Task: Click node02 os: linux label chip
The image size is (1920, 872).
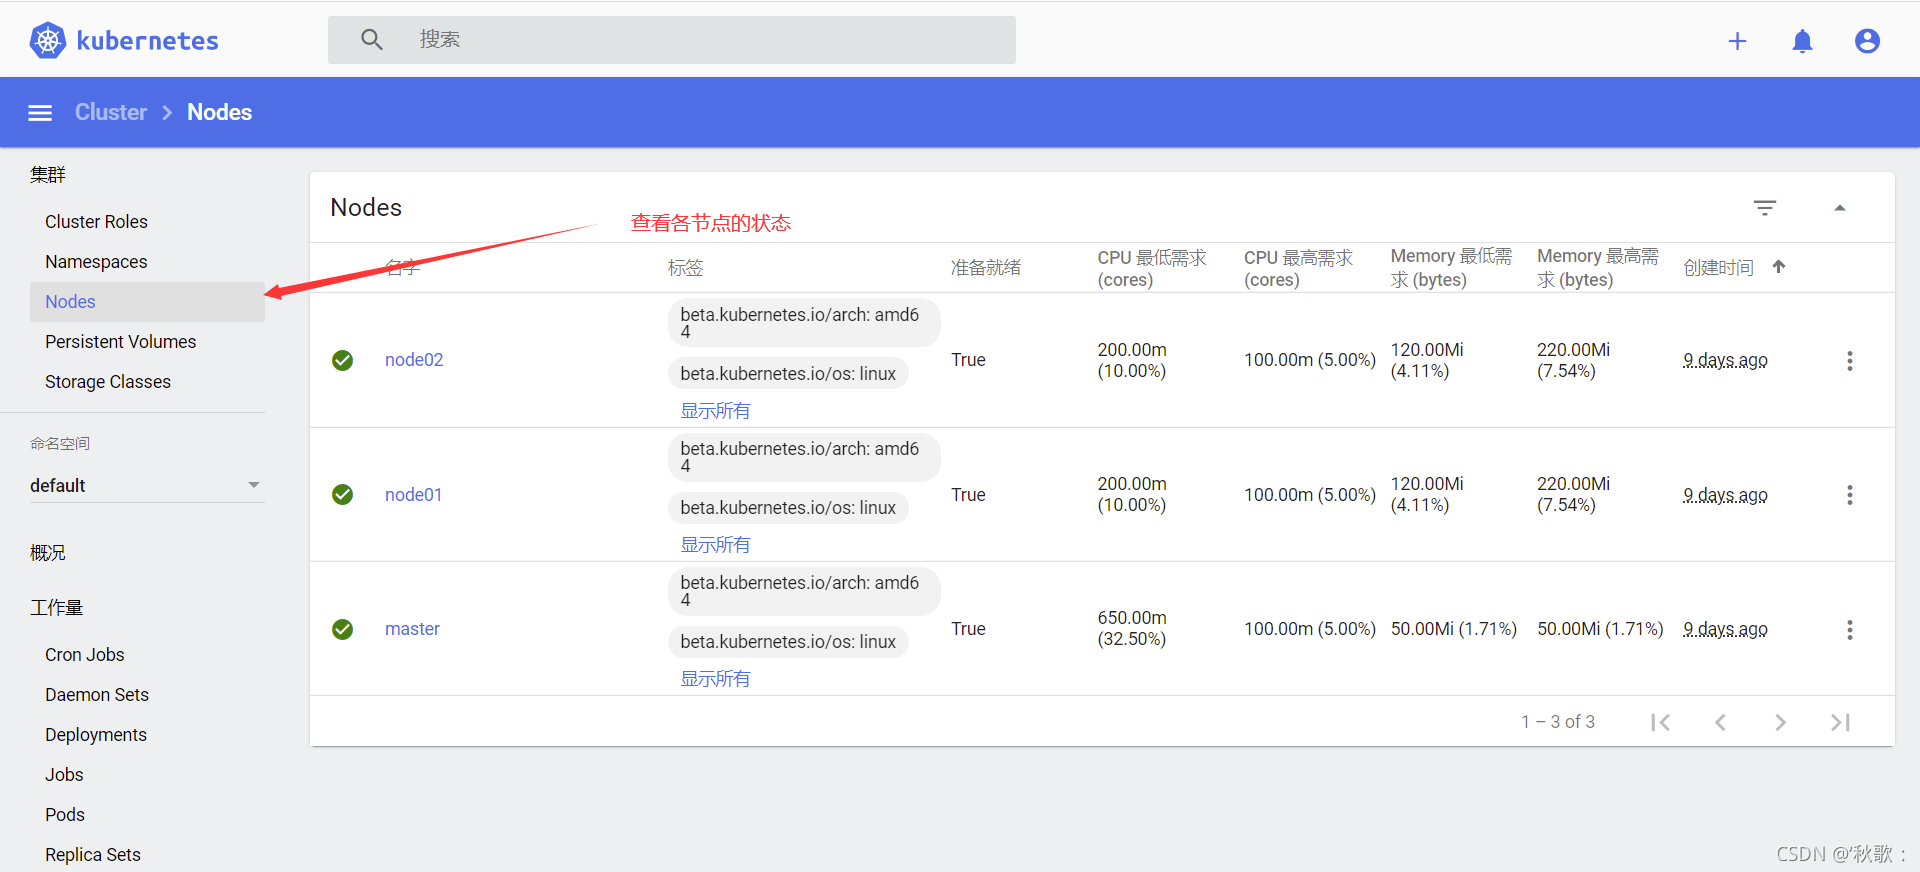Action: pos(788,374)
